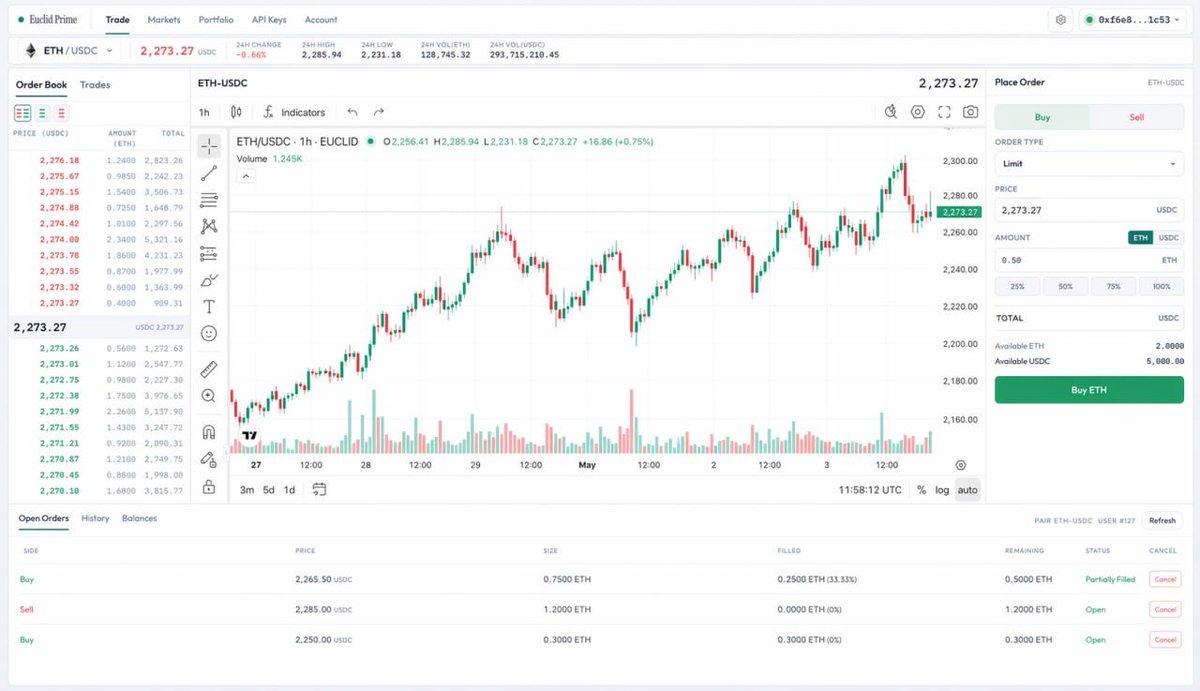Viewport: 1200px width, 691px height.
Task: Show asks-only order book view
Action: pyautogui.click(x=62, y=113)
